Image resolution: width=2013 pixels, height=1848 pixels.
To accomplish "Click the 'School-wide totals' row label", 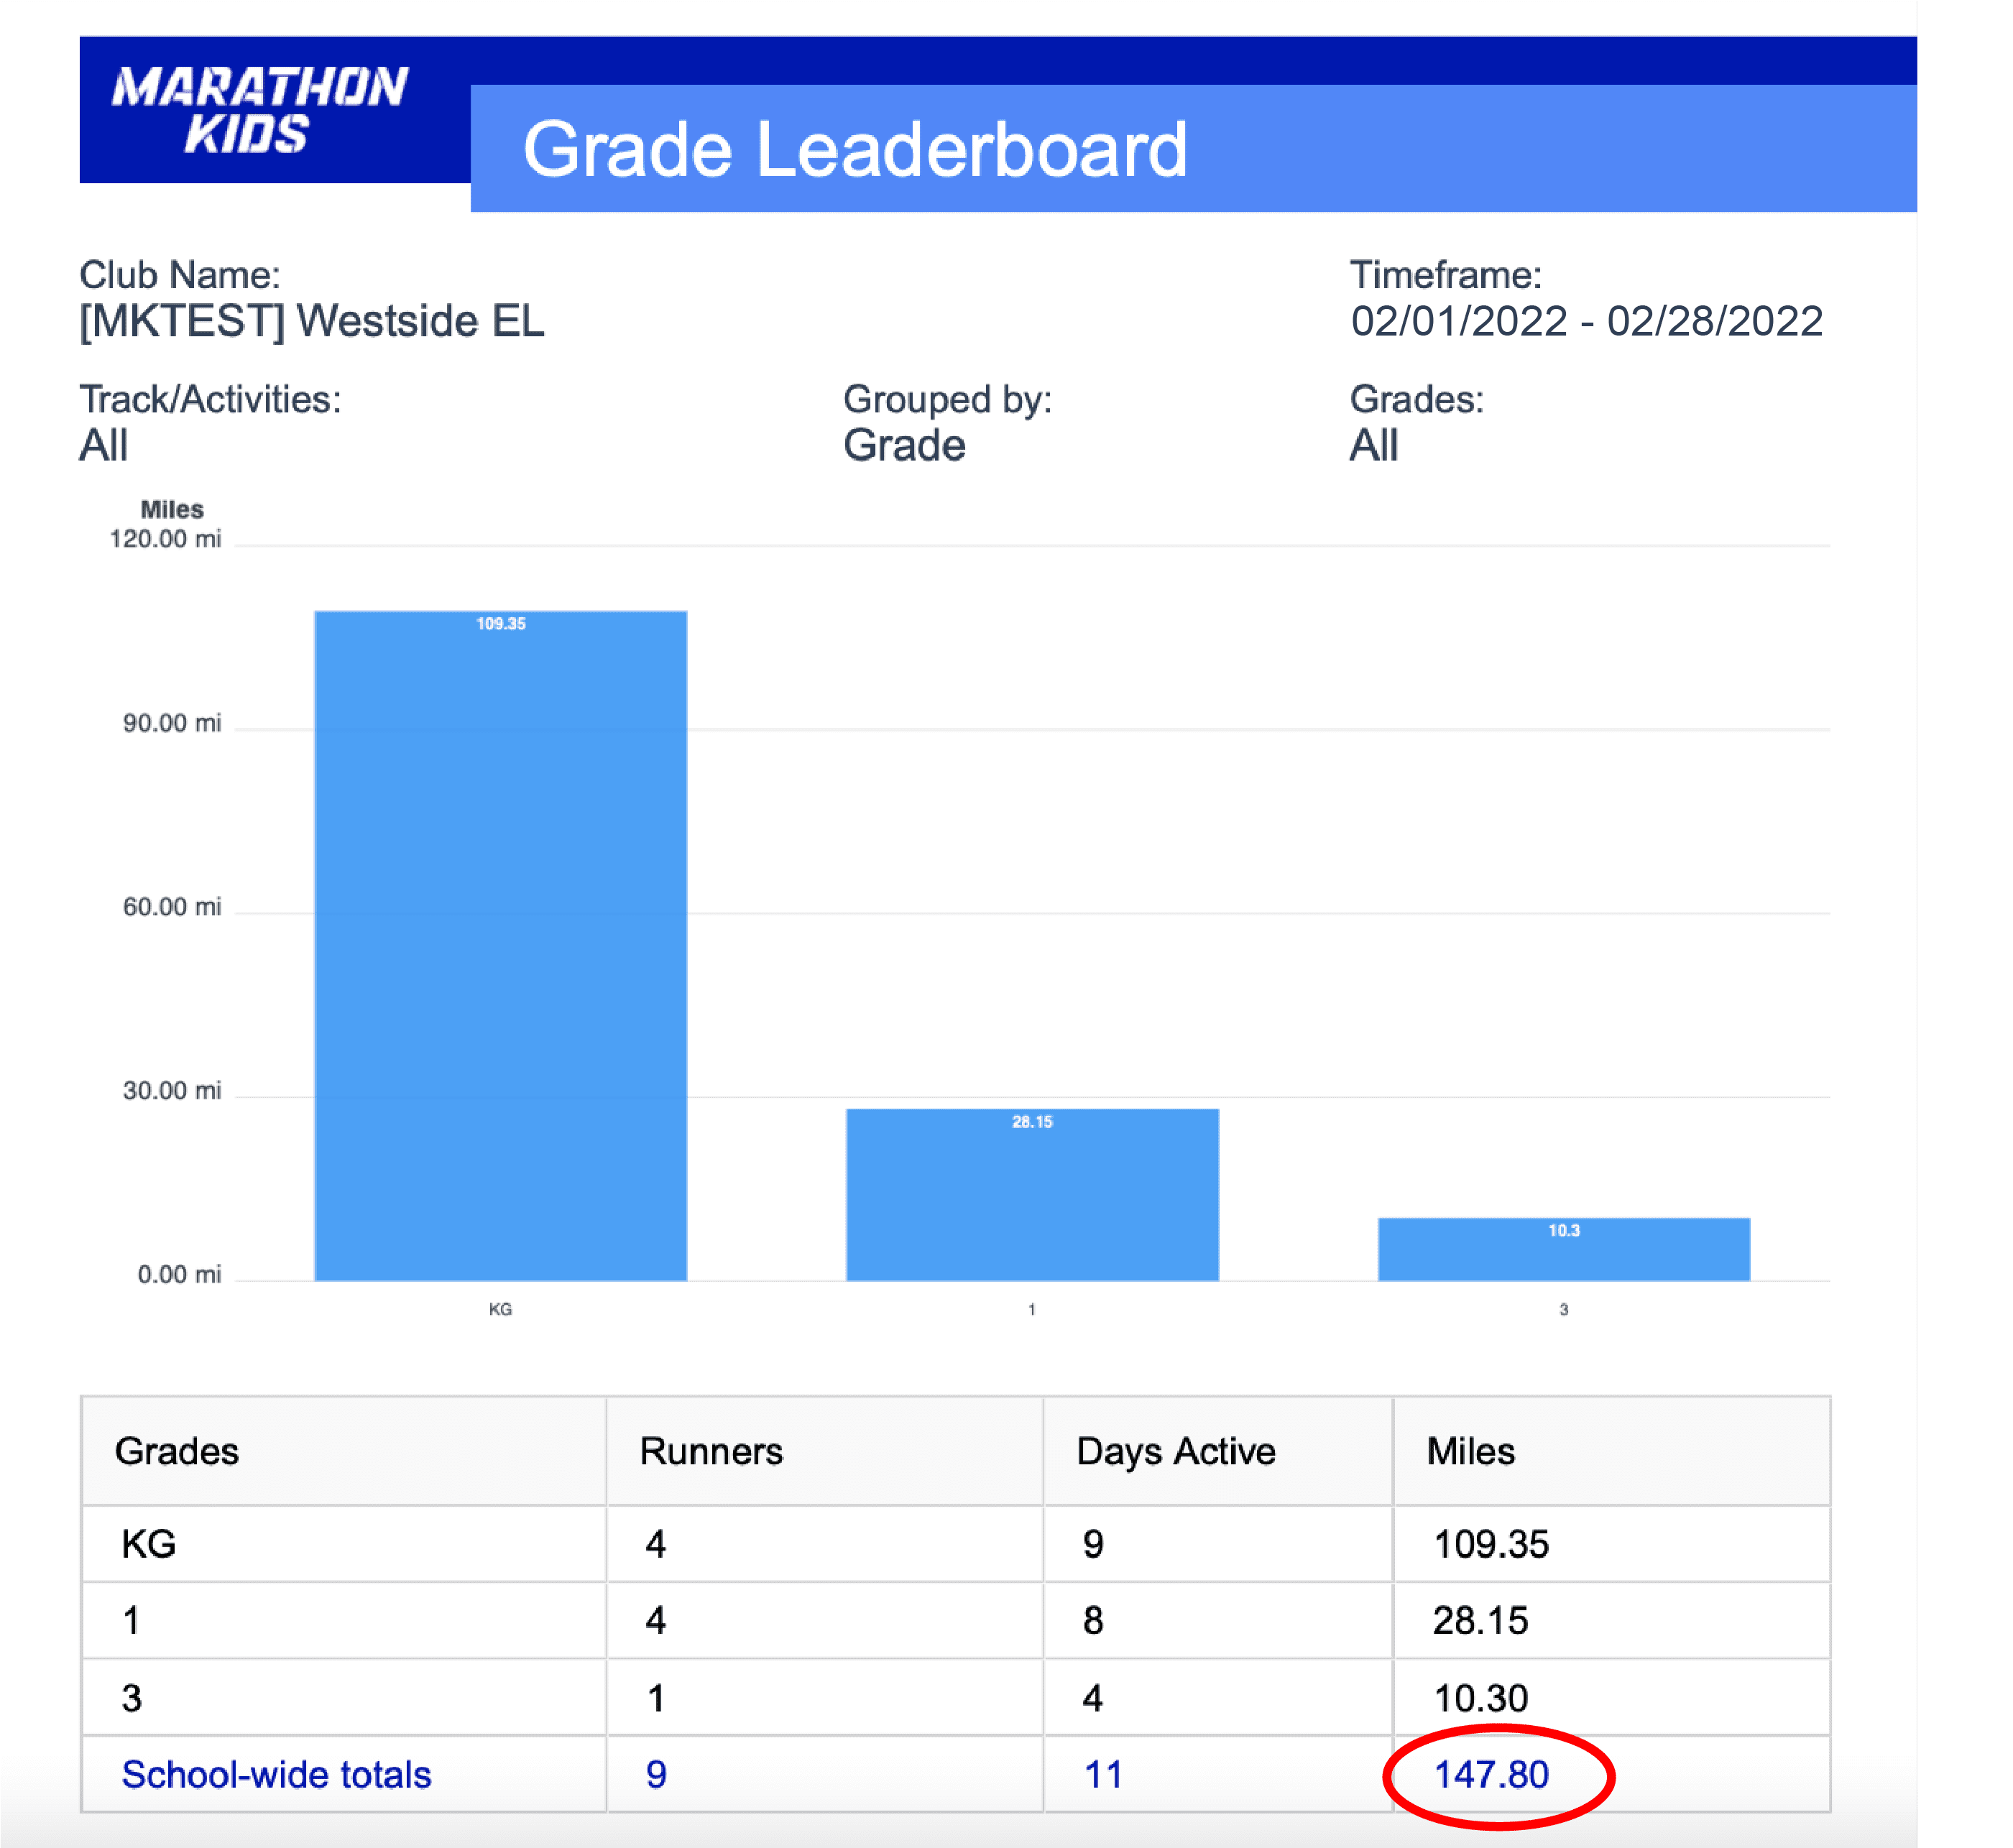I will pyautogui.click(x=276, y=1775).
